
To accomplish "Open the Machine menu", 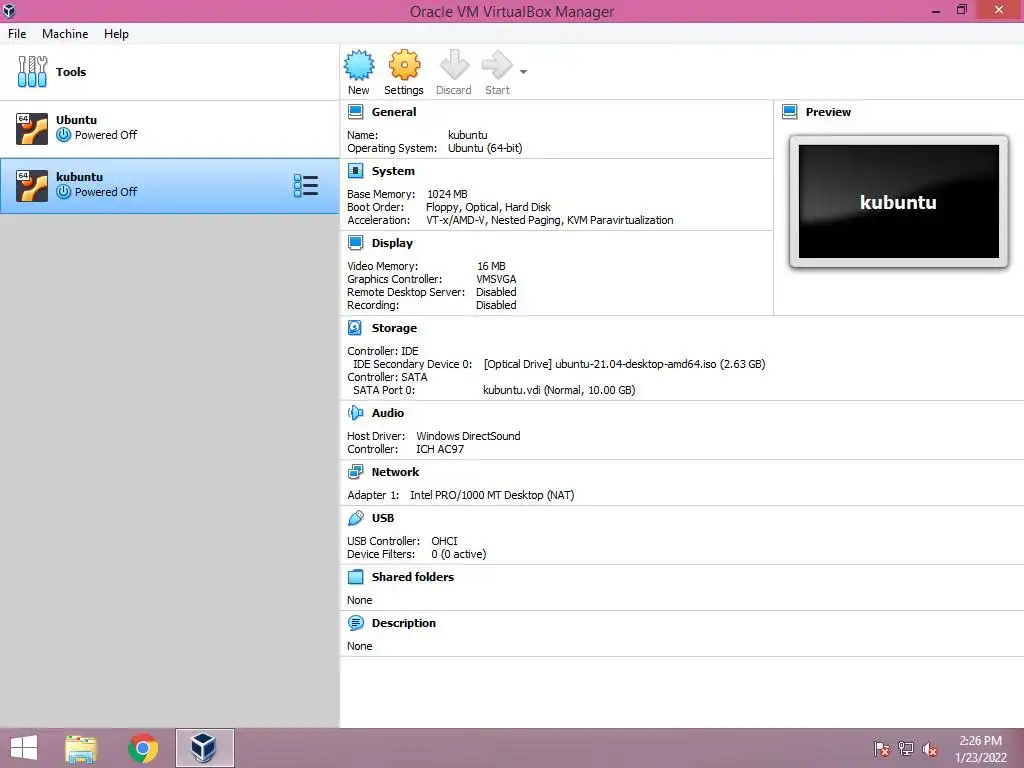I will click(x=65, y=34).
